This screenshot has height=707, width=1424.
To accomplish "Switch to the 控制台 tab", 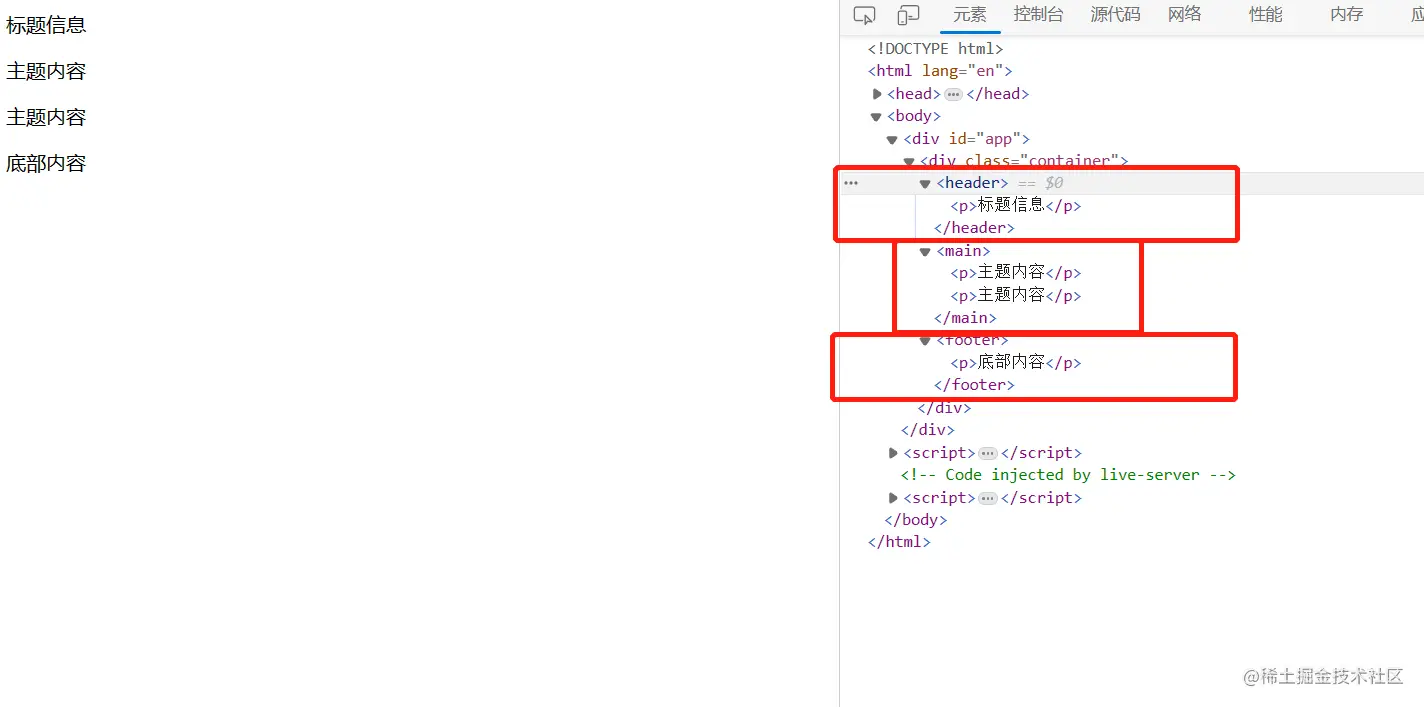I will (1039, 15).
